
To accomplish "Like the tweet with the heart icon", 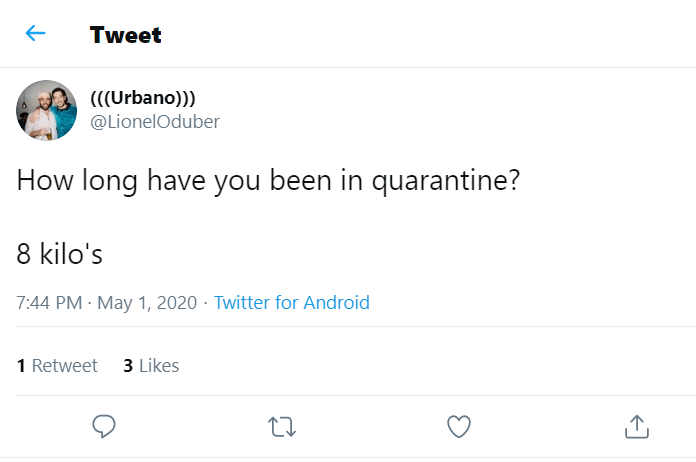I will pos(458,427).
